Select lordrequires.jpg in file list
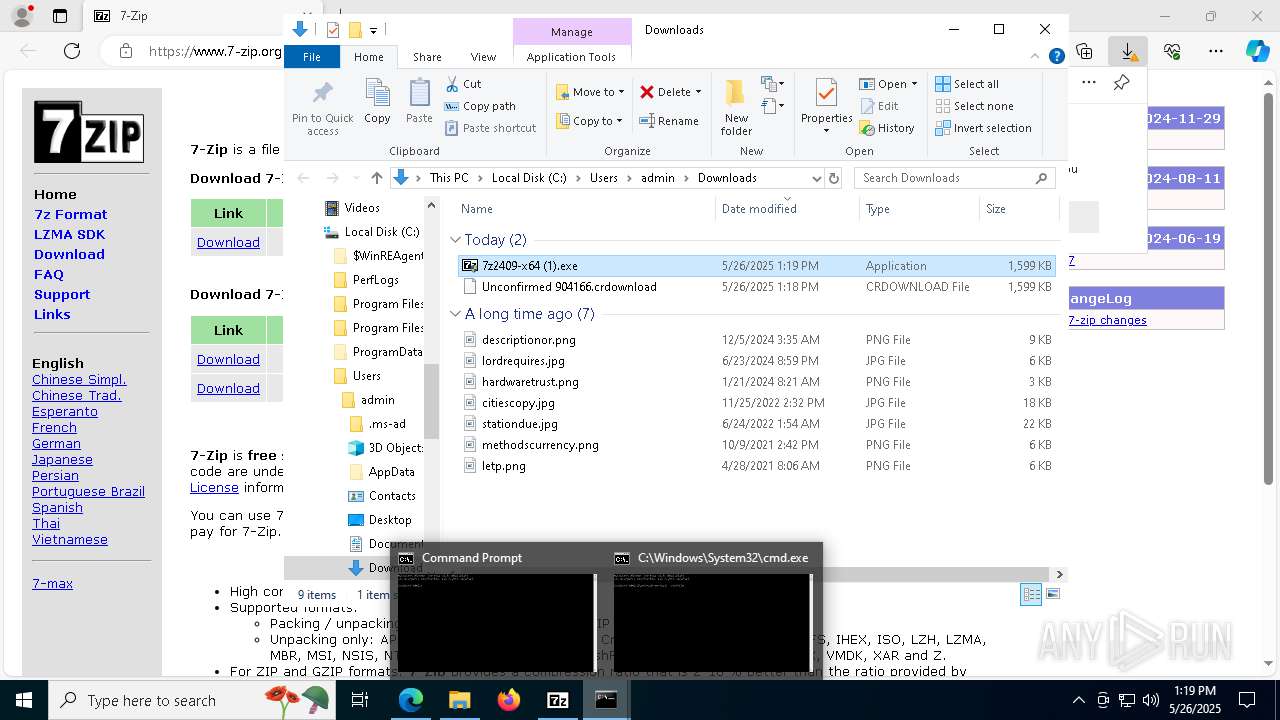 [756, 361]
